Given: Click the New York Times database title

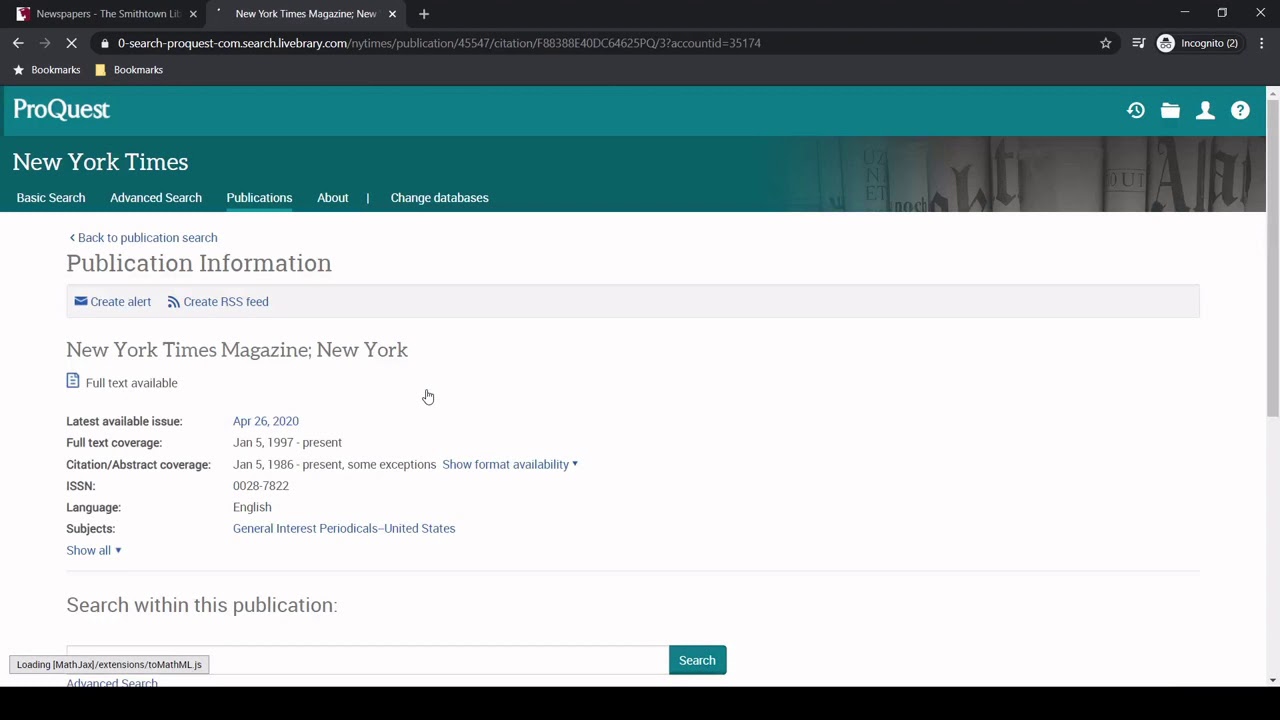Looking at the screenshot, I should 100,162.
